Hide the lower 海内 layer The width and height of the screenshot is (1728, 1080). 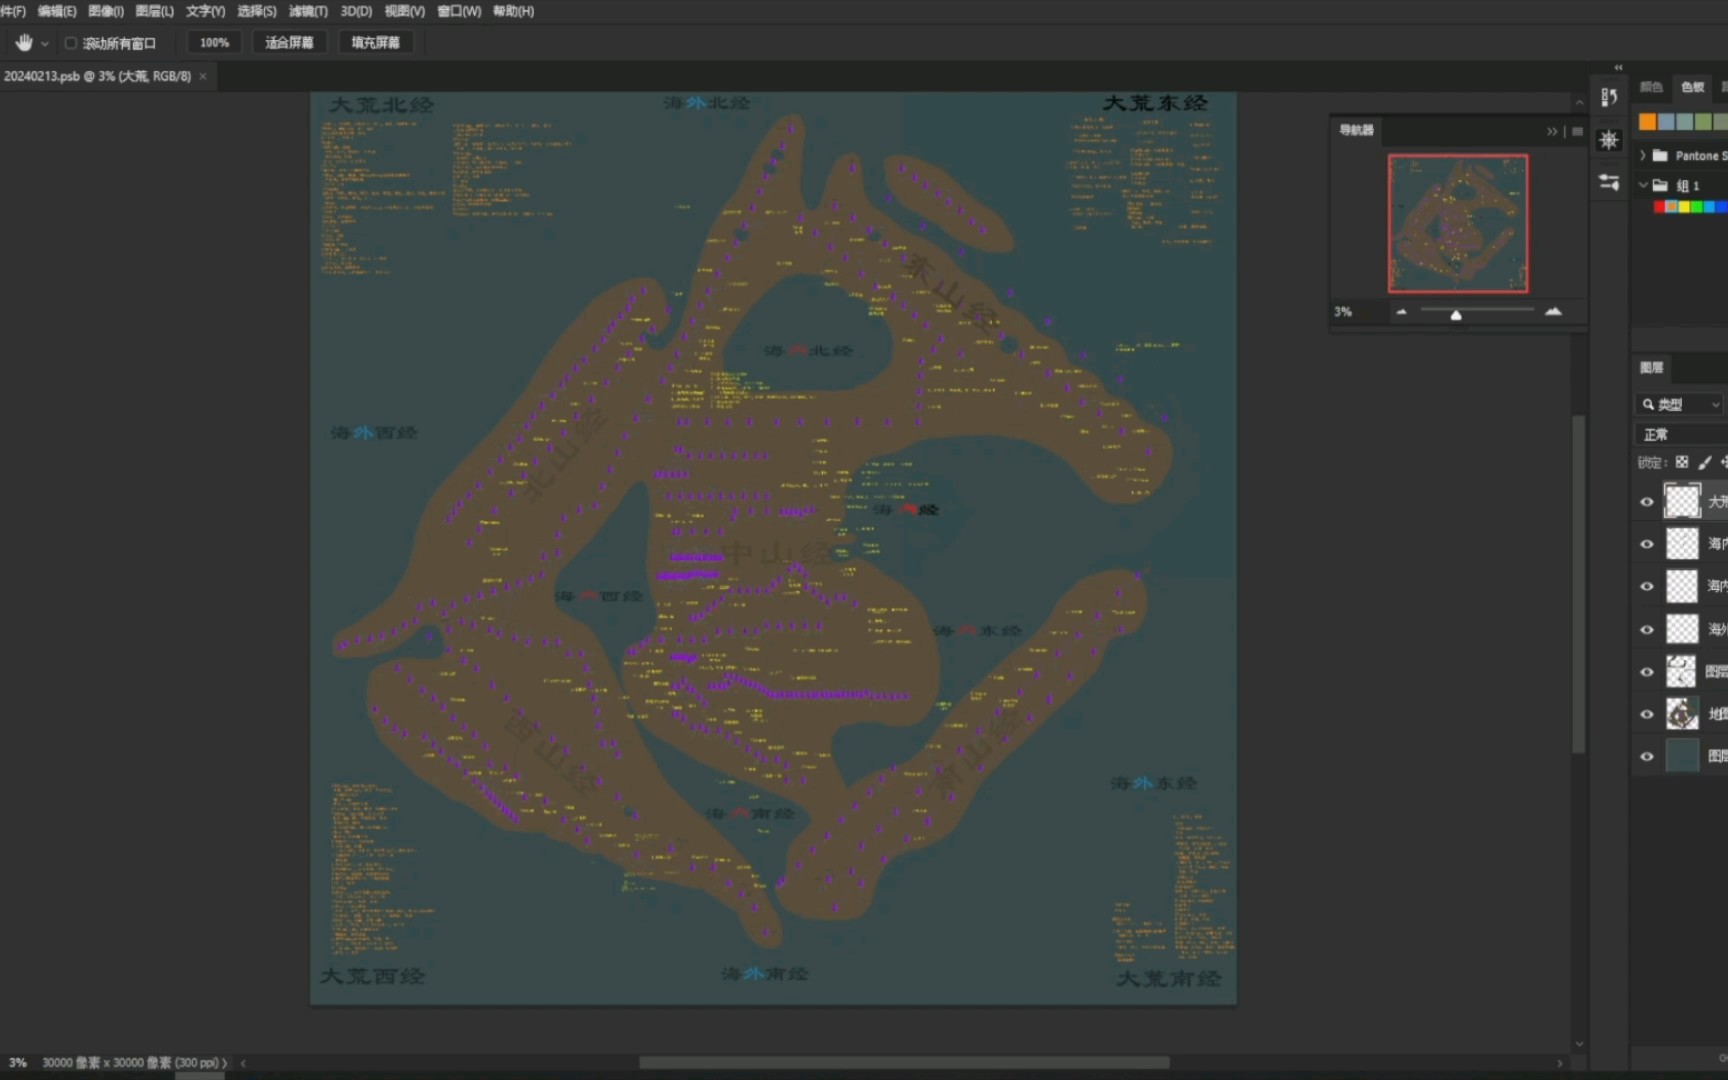tap(1647, 587)
